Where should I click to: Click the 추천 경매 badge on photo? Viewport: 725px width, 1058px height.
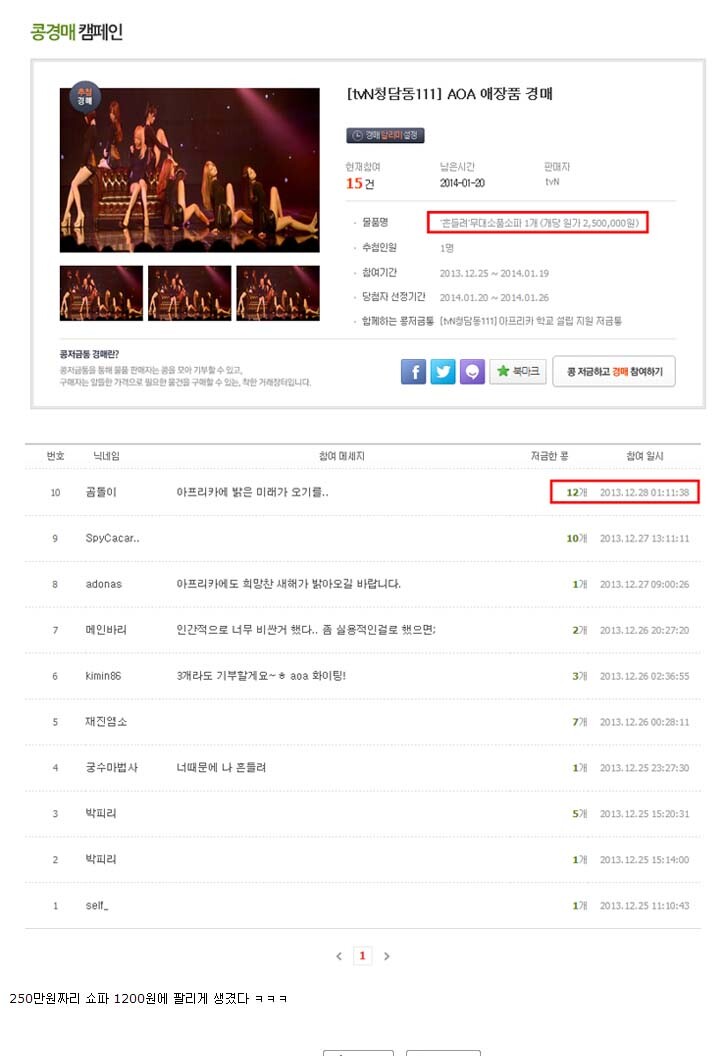(85, 97)
